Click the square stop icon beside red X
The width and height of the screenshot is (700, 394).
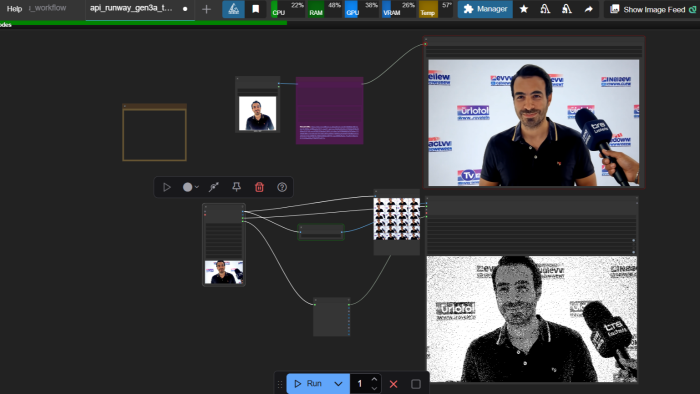[x=416, y=384]
